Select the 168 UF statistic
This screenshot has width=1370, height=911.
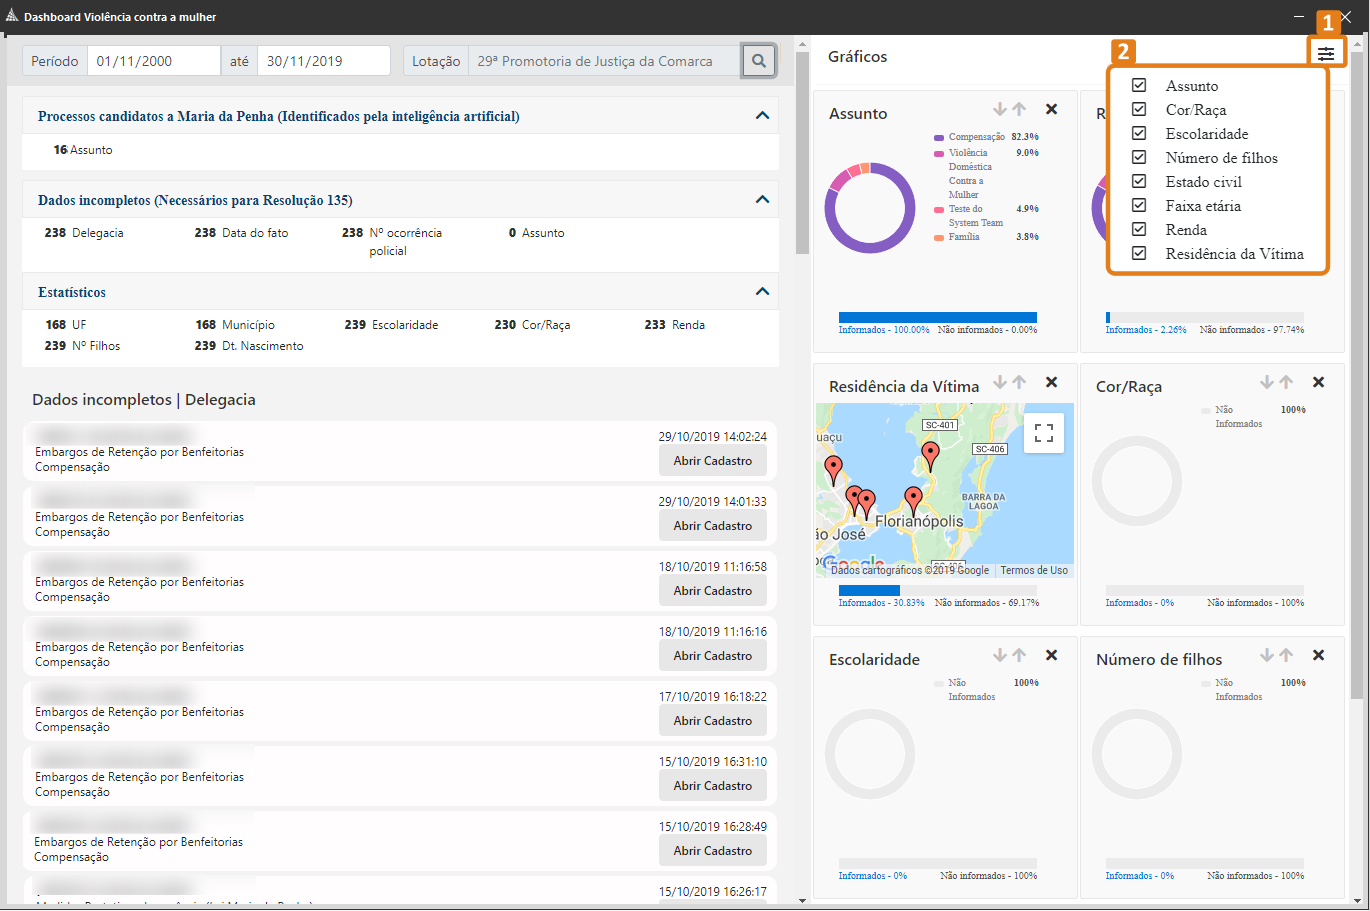66,325
